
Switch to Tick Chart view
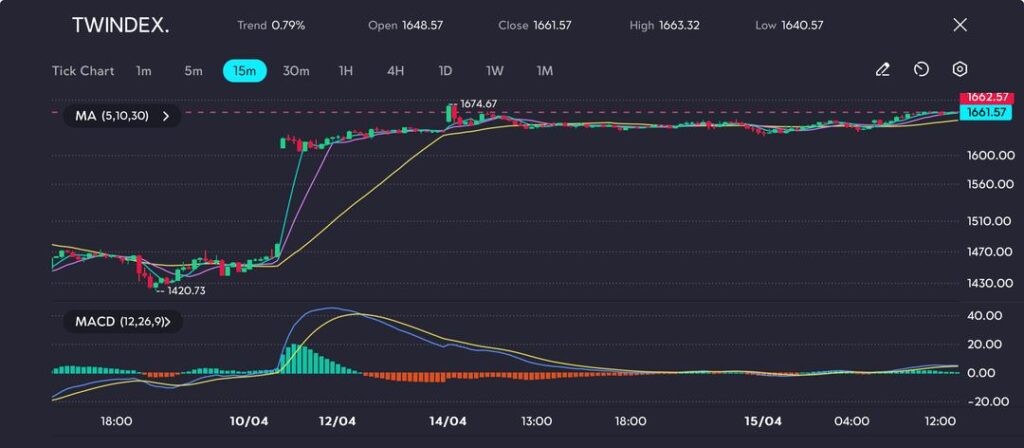83,71
